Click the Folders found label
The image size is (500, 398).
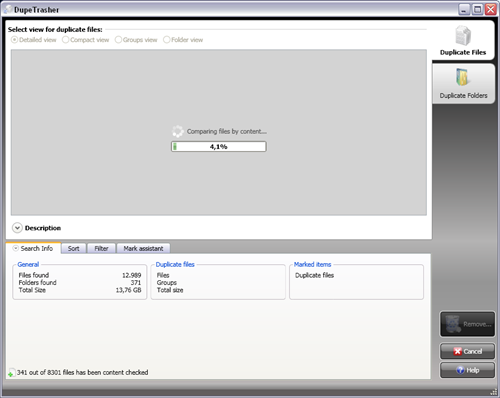(x=37, y=283)
